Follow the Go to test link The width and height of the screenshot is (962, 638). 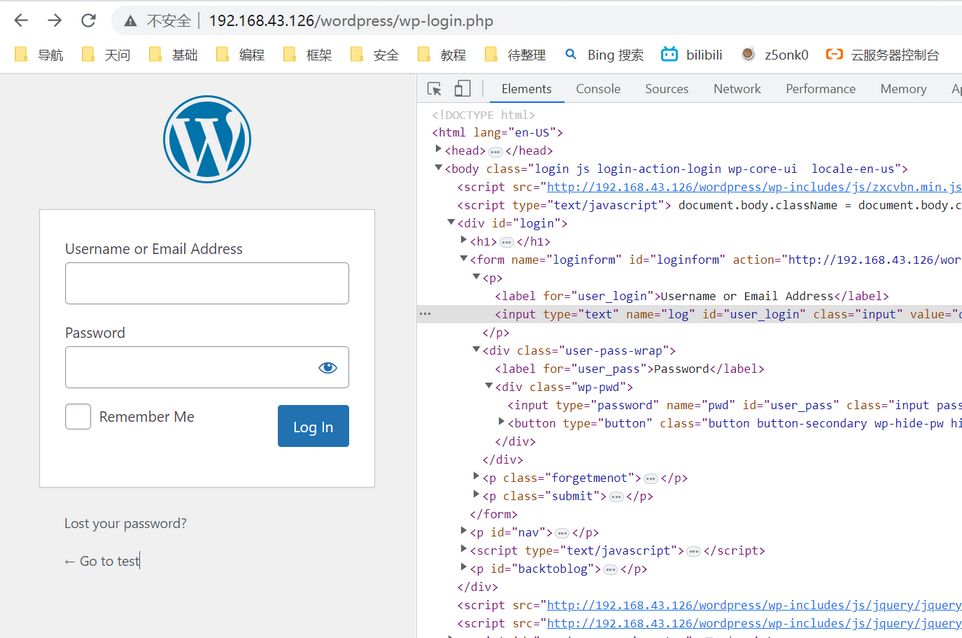pyautogui.click(x=102, y=561)
